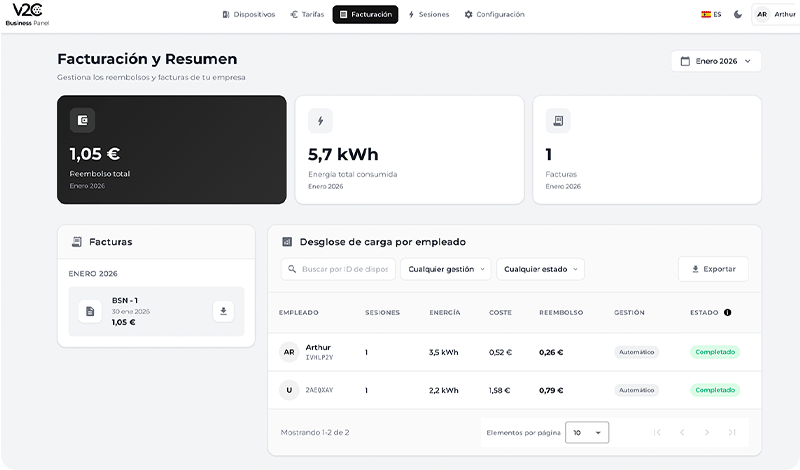The height and width of the screenshot is (470, 800).
Task: Expand the Cualquier estado filter
Action: coord(540,269)
